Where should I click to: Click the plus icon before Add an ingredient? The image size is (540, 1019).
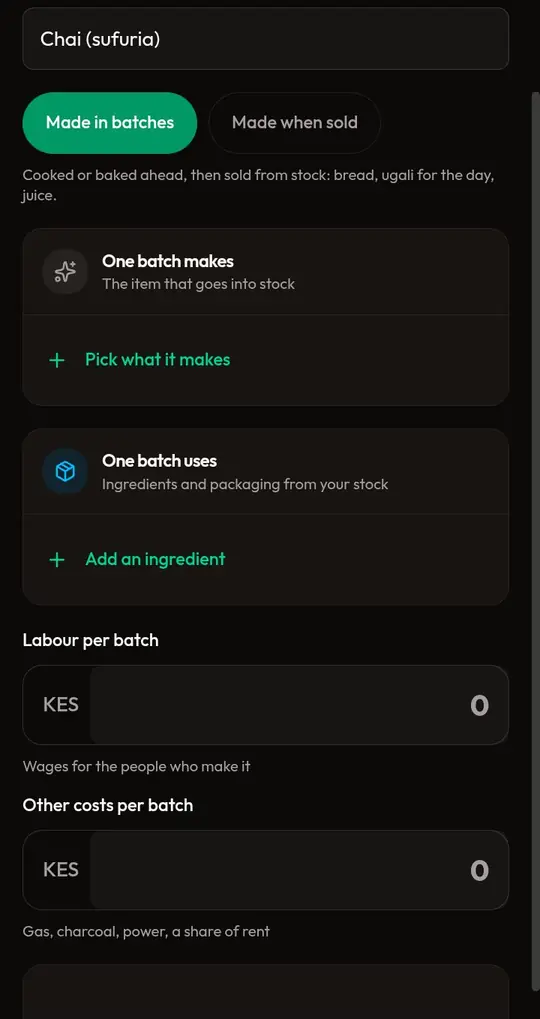point(57,560)
